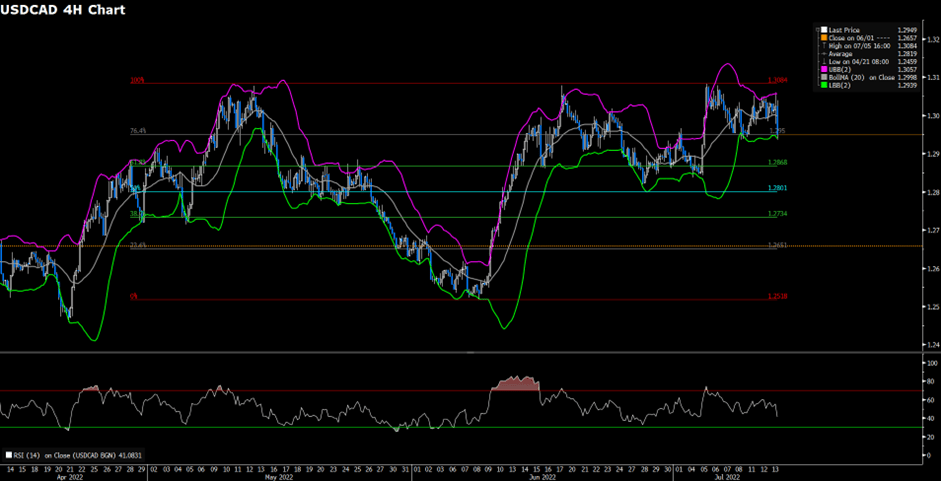Image resolution: width=941 pixels, height=481 pixels.
Task: Click the Jun 2022 time axis label
Action: pos(541,478)
